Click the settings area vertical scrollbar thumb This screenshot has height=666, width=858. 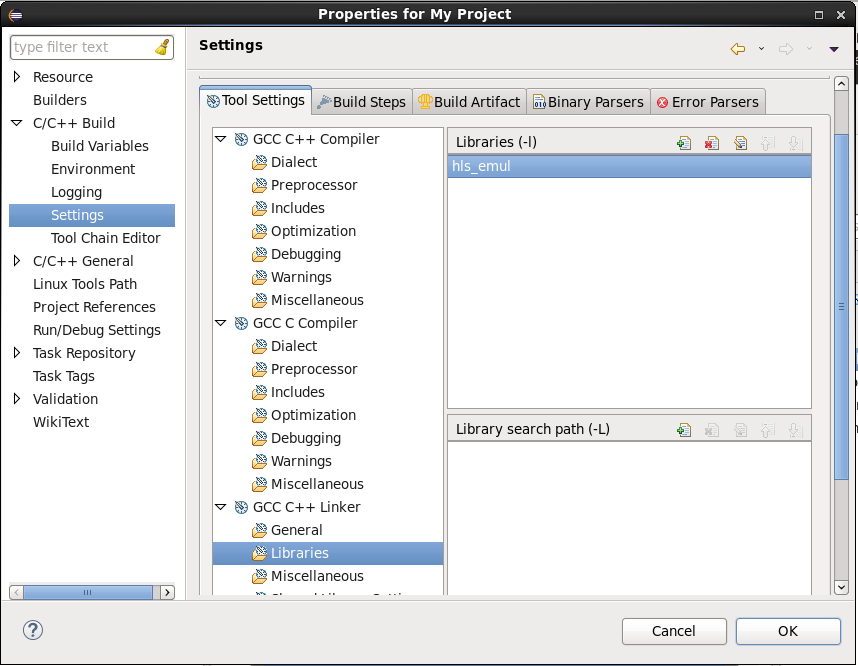point(841,307)
